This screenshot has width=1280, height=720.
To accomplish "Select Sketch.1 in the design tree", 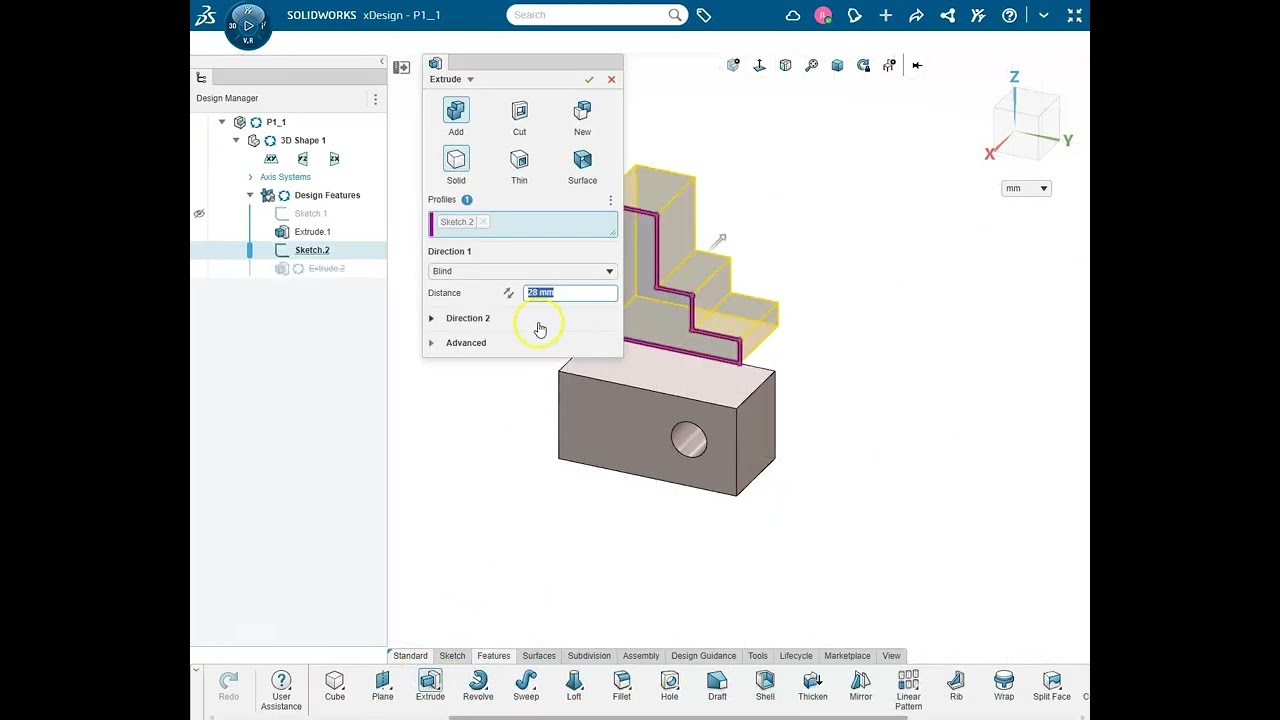I will coord(310,214).
